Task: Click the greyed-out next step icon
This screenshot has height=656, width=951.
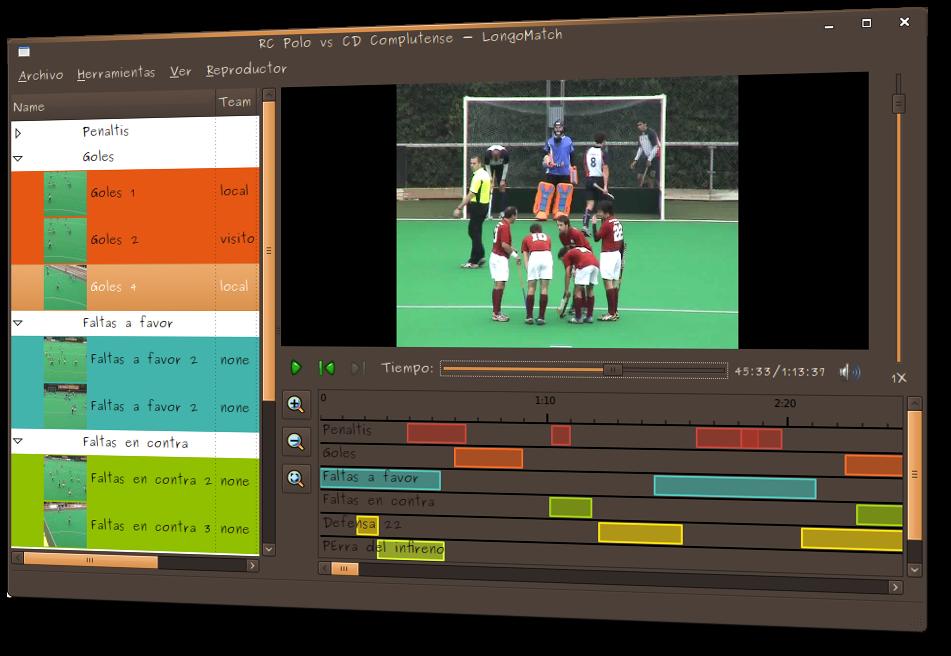Action: (357, 368)
